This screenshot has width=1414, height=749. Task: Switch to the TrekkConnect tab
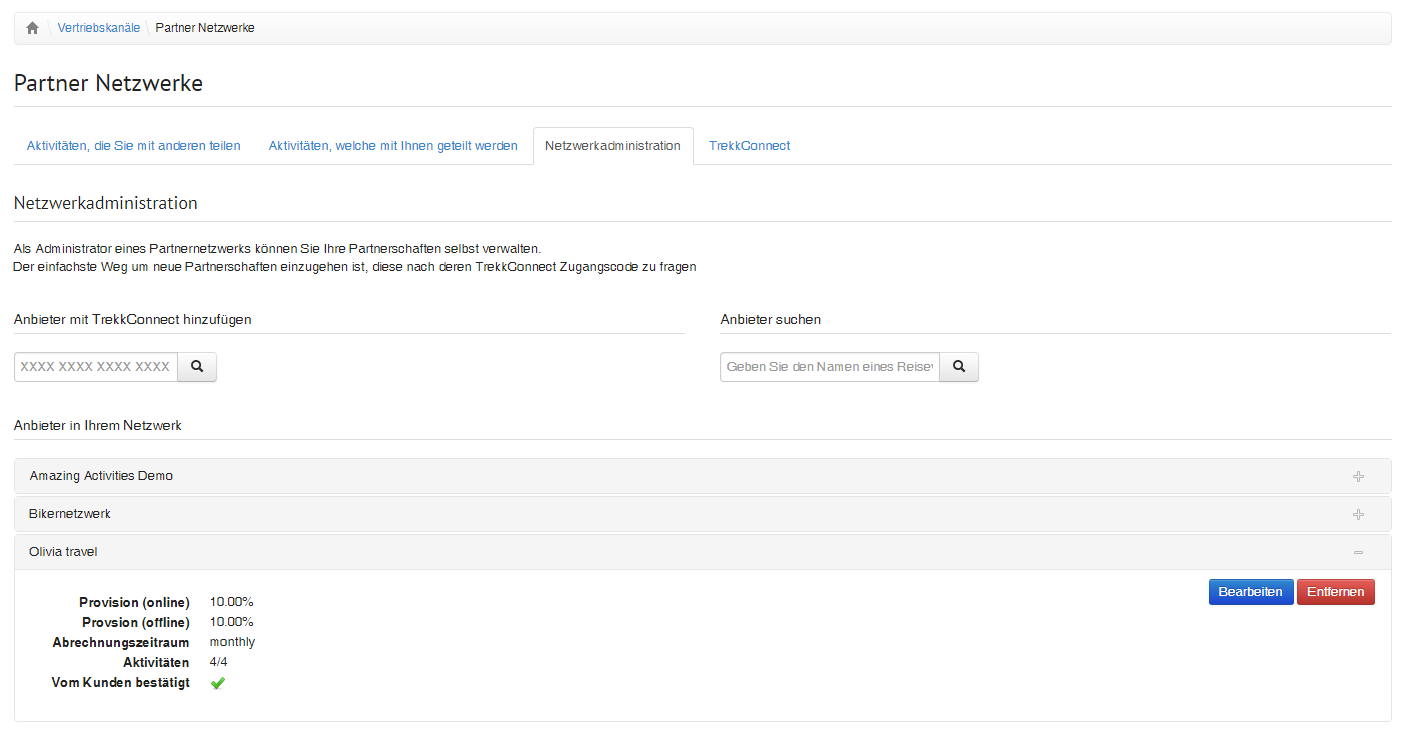[749, 146]
